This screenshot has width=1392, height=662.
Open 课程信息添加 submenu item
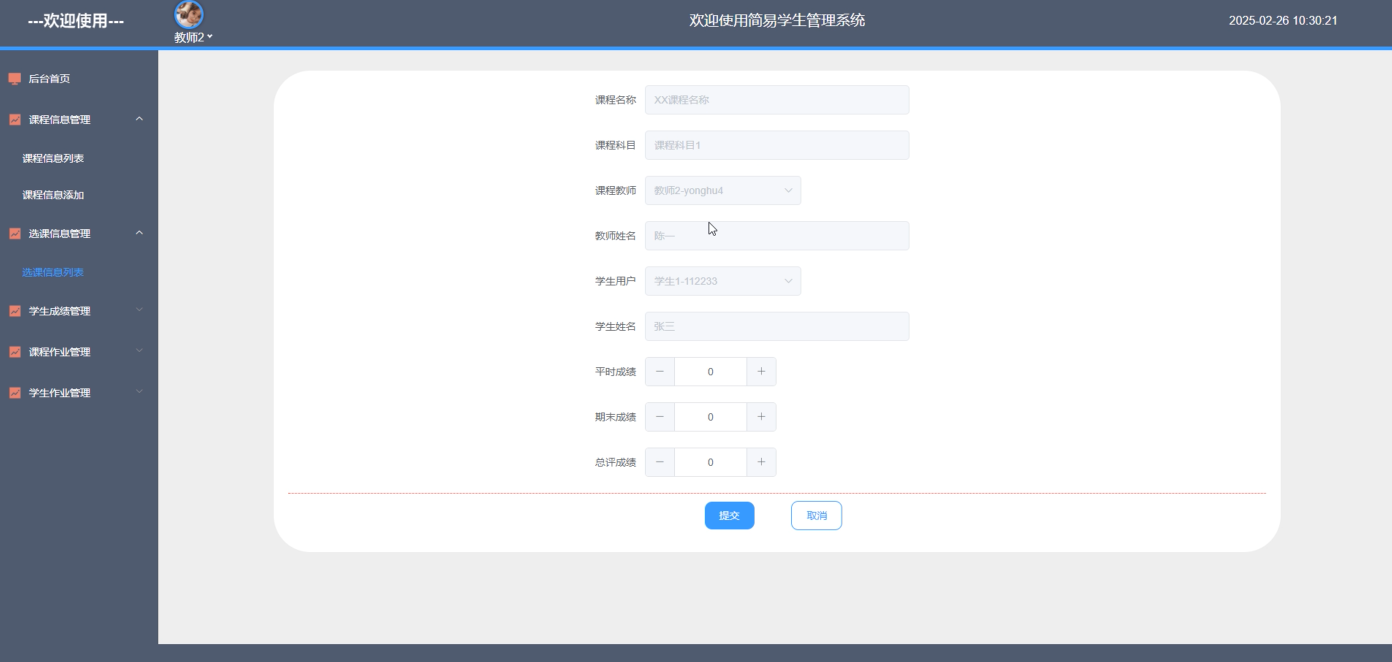click(x=53, y=195)
